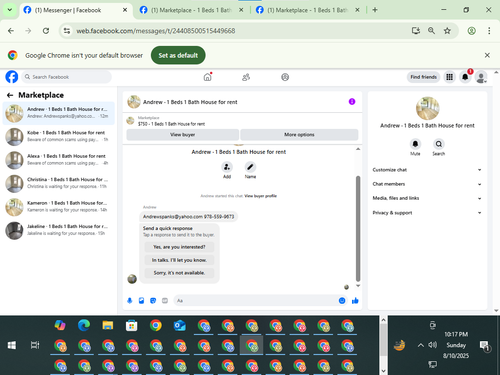Mute the Andrew conversation
Screen dimensions: 500x375
pos(415,144)
